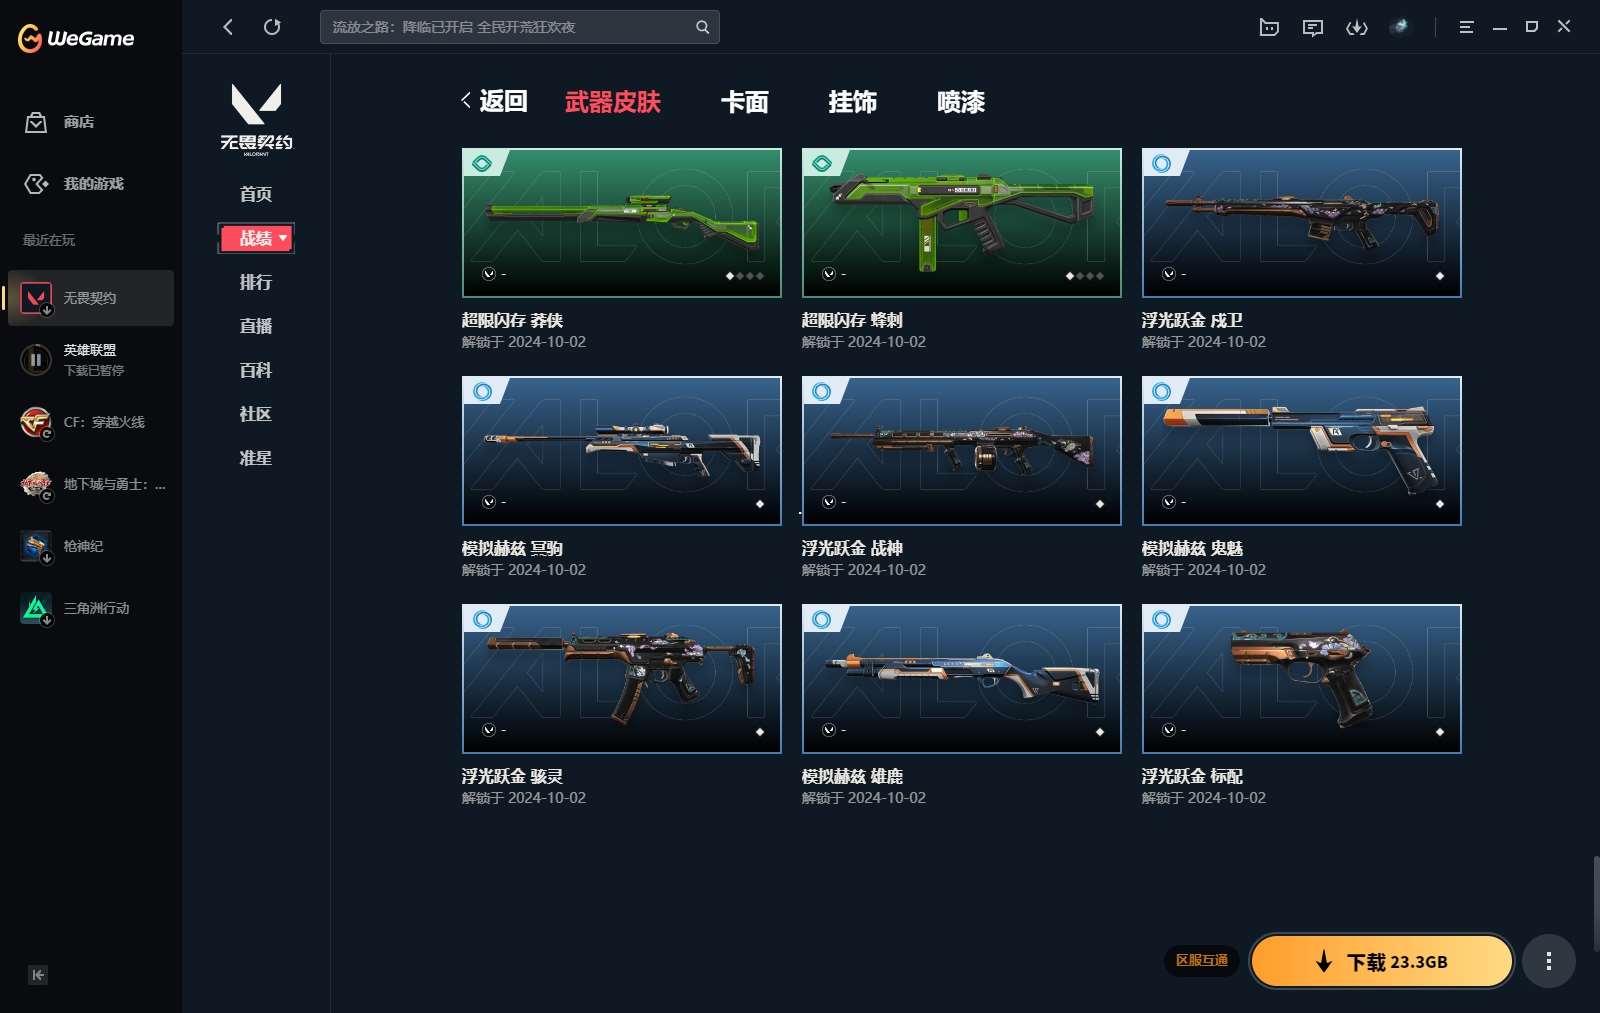Image resolution: width=1600 pixels, height=1013 pixels.
Task: Open the three-dot more options button
Action: pyautogui.click(x=1548, y=961)
